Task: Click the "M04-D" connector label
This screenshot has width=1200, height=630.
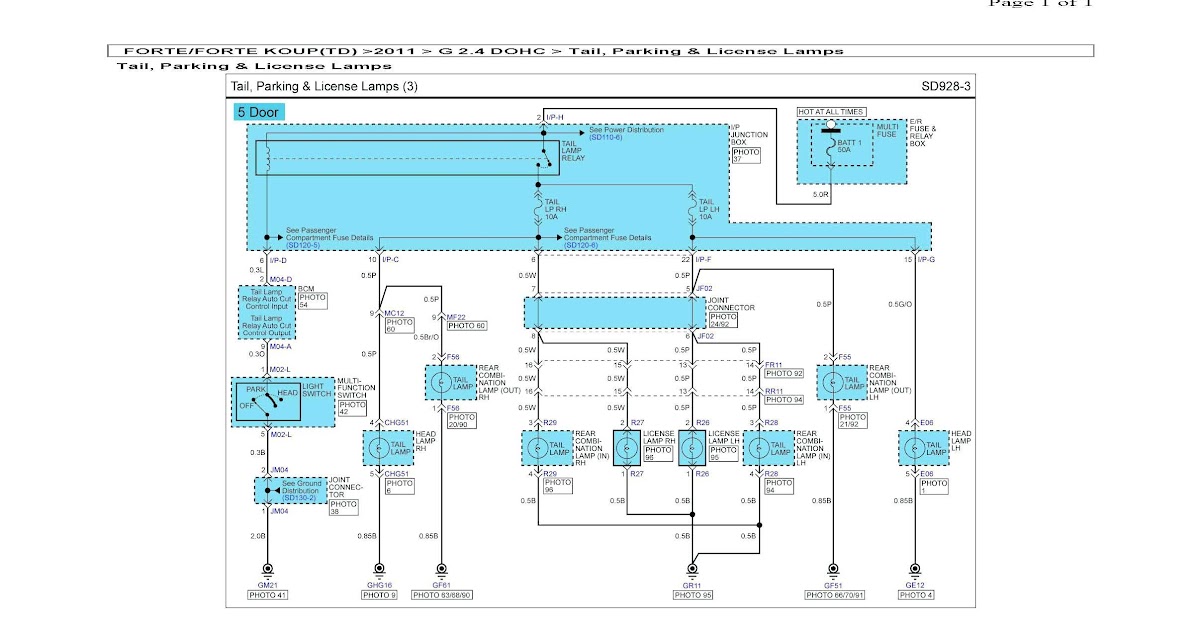Action: (281, 279)
